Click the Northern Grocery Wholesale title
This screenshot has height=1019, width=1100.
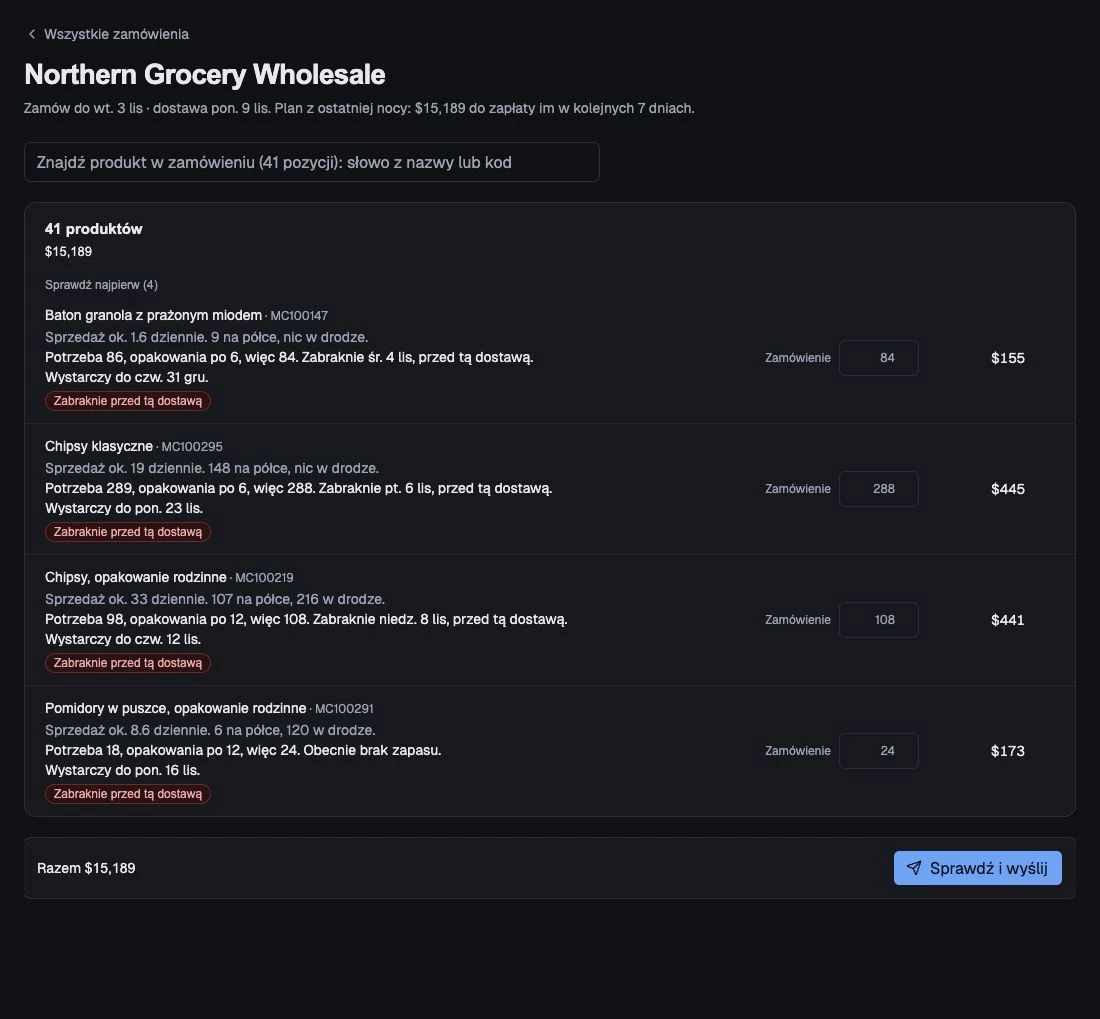click(205, 75)
